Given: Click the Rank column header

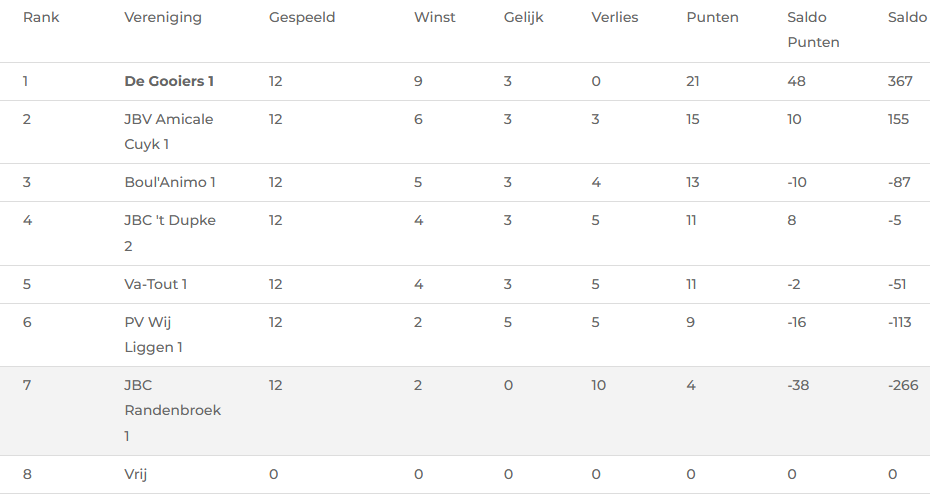Looking at the screenshot, I should coord(41,17).
